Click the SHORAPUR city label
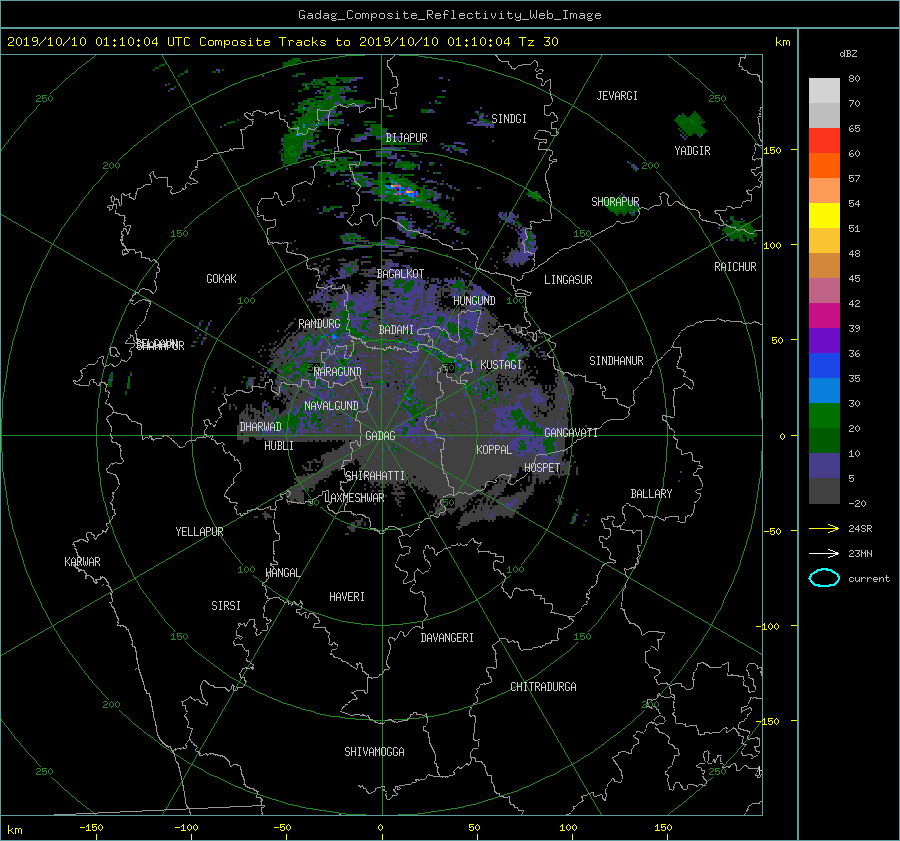Image resolution: width=900 pixels, height=841 pixels. 615,202
